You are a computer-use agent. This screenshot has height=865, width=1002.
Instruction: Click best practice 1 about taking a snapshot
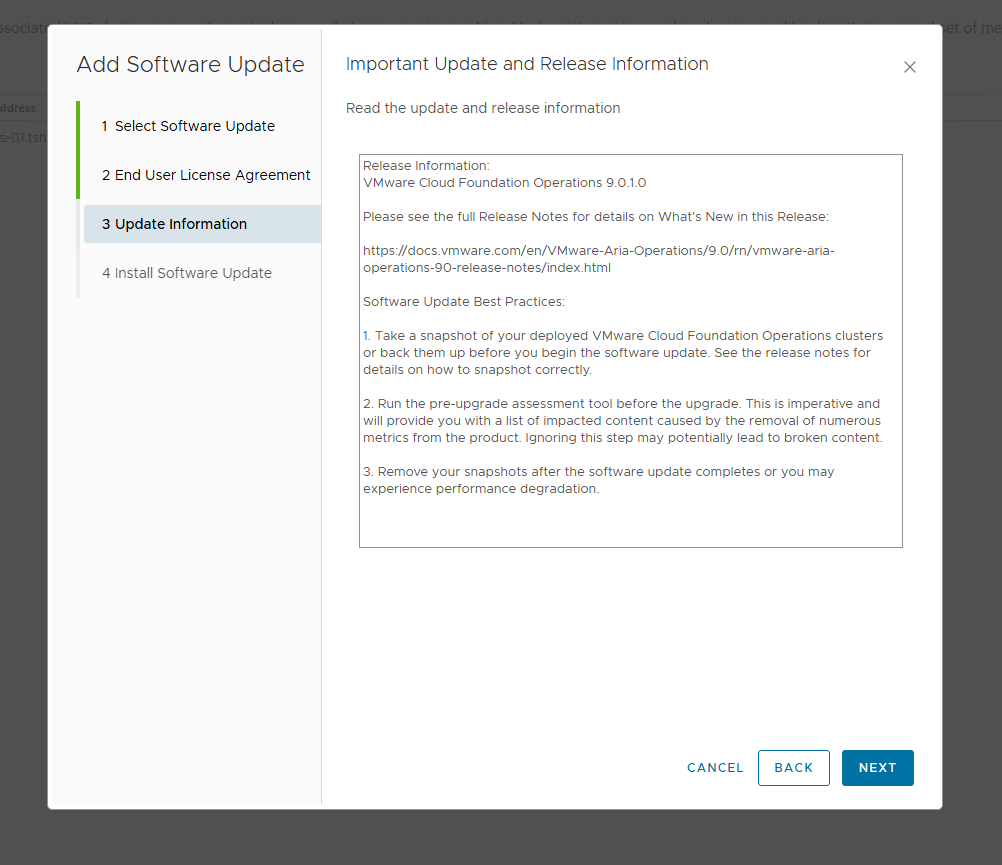coord(622,352)
